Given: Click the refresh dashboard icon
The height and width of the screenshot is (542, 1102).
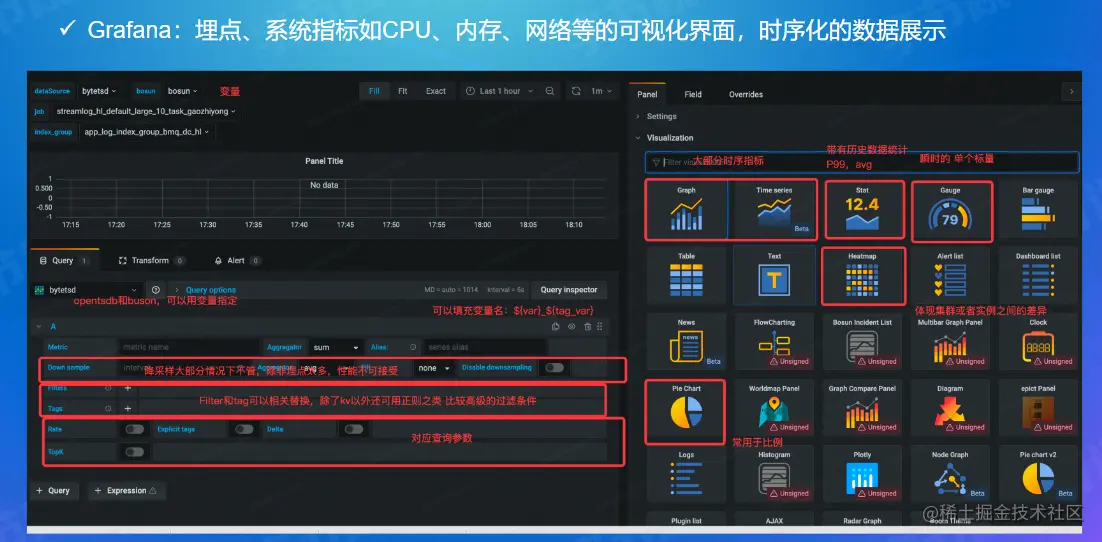Looking at the screenshot, I should (x=576, y=91).
